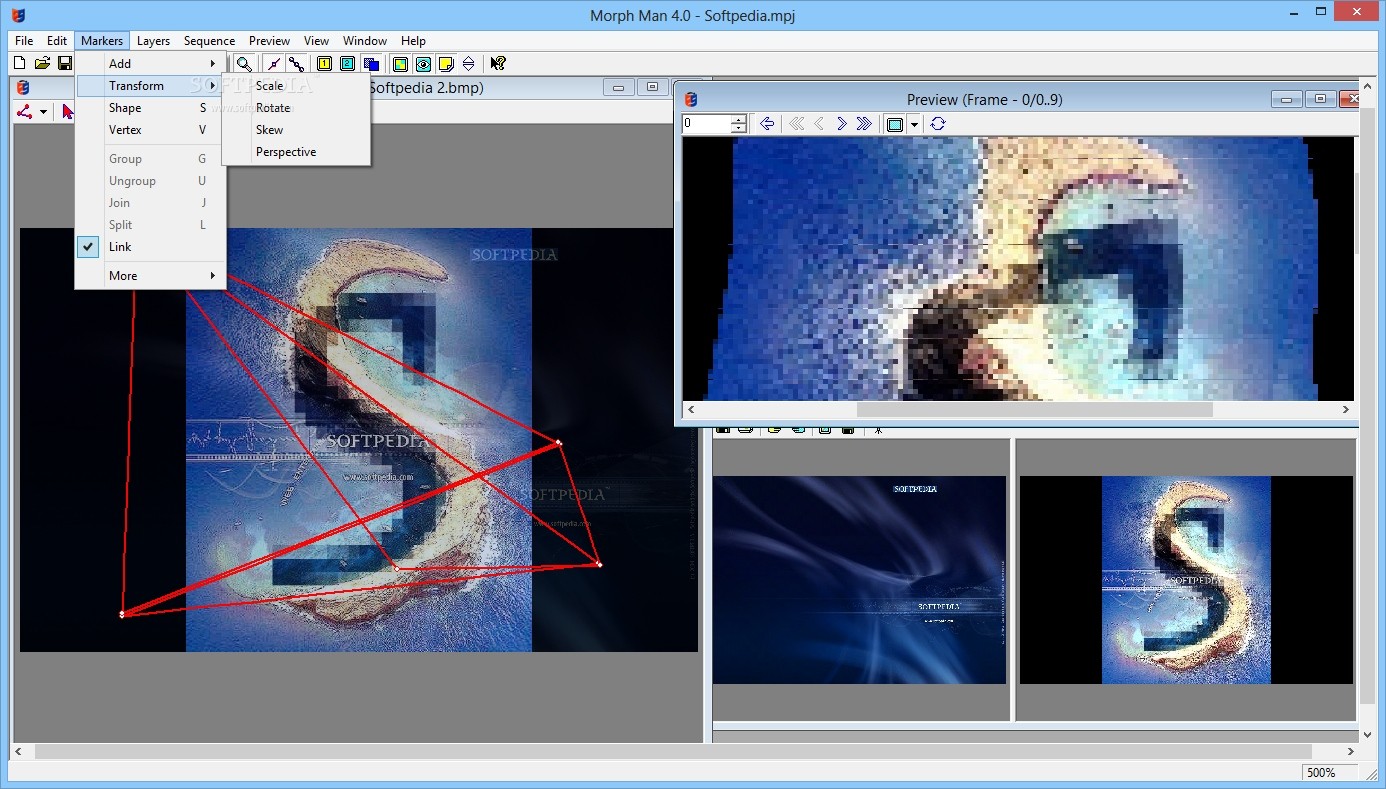Toggle the checked Link menu option
This screenshot has width=1386, height=789.
point(150,247)
